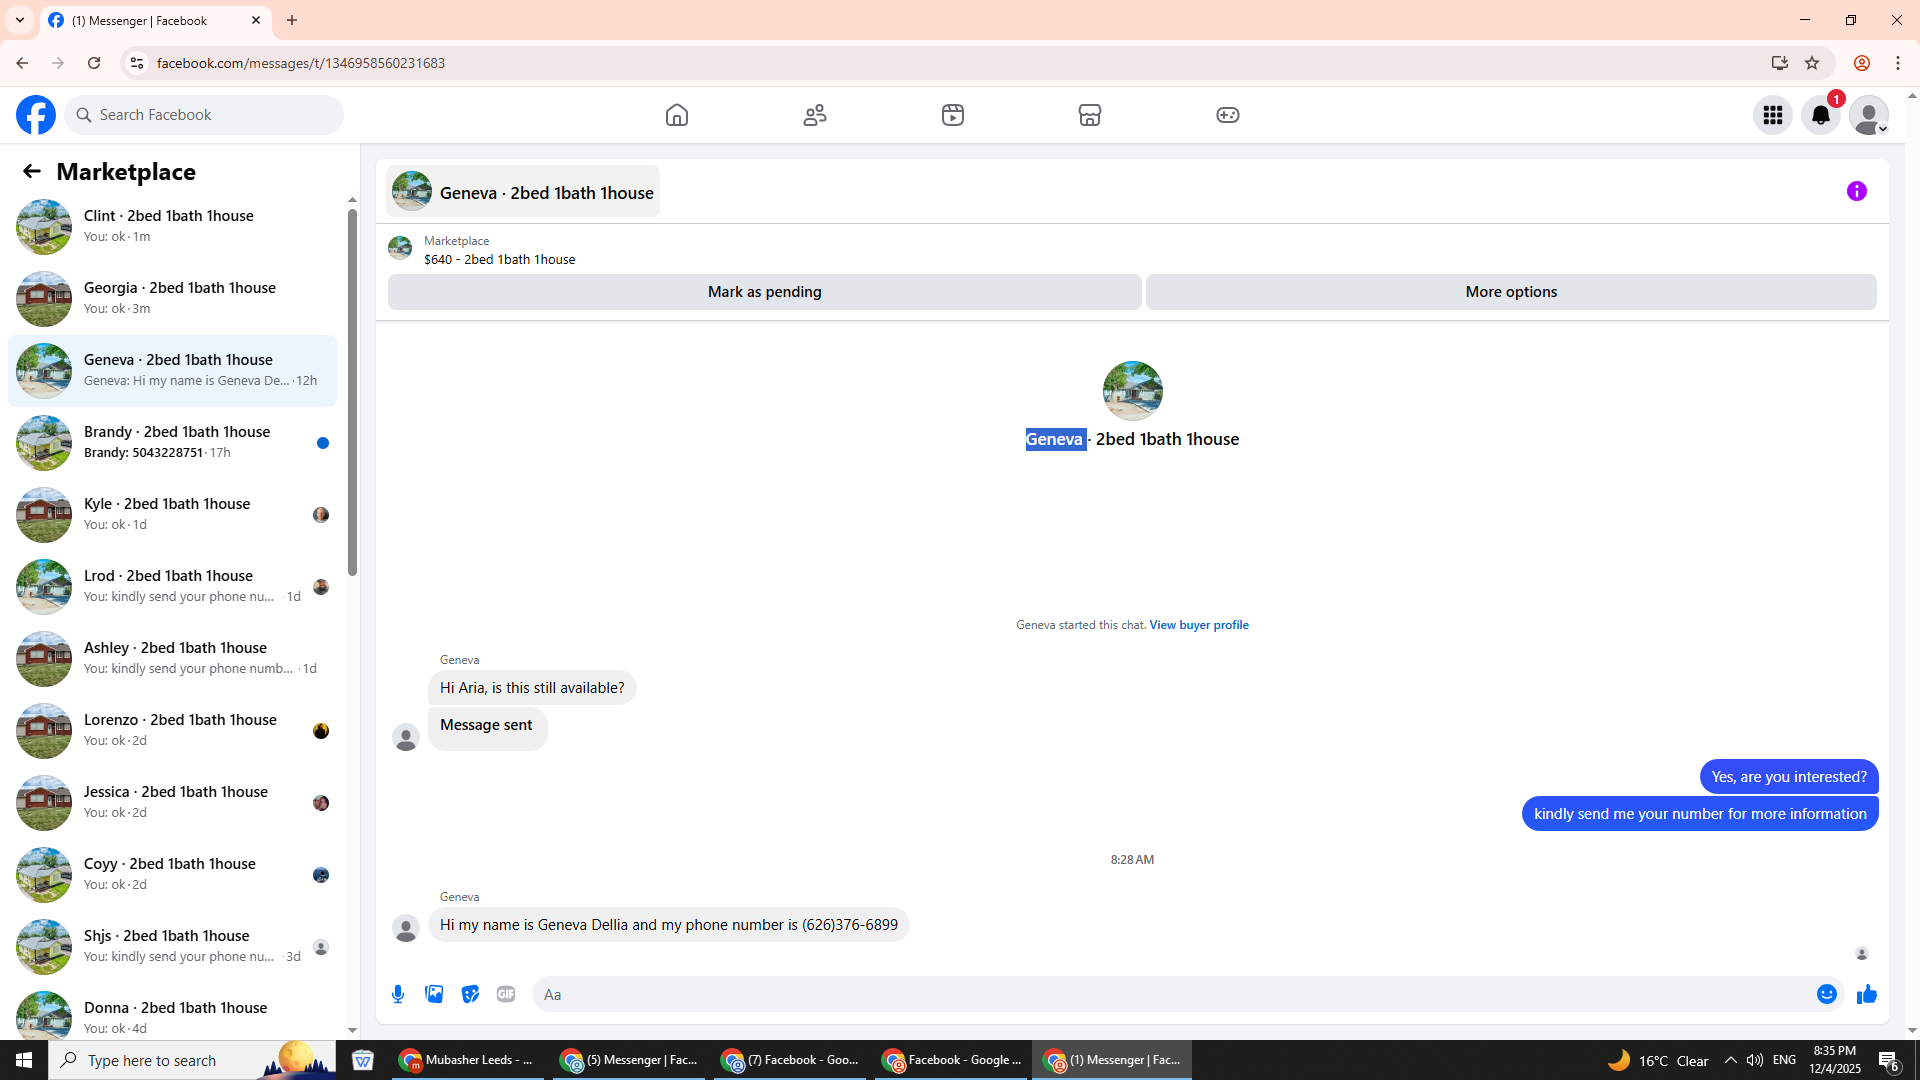Open conversation information icon
This screenshot has height=1080, width=1920.
point(1857,191)
